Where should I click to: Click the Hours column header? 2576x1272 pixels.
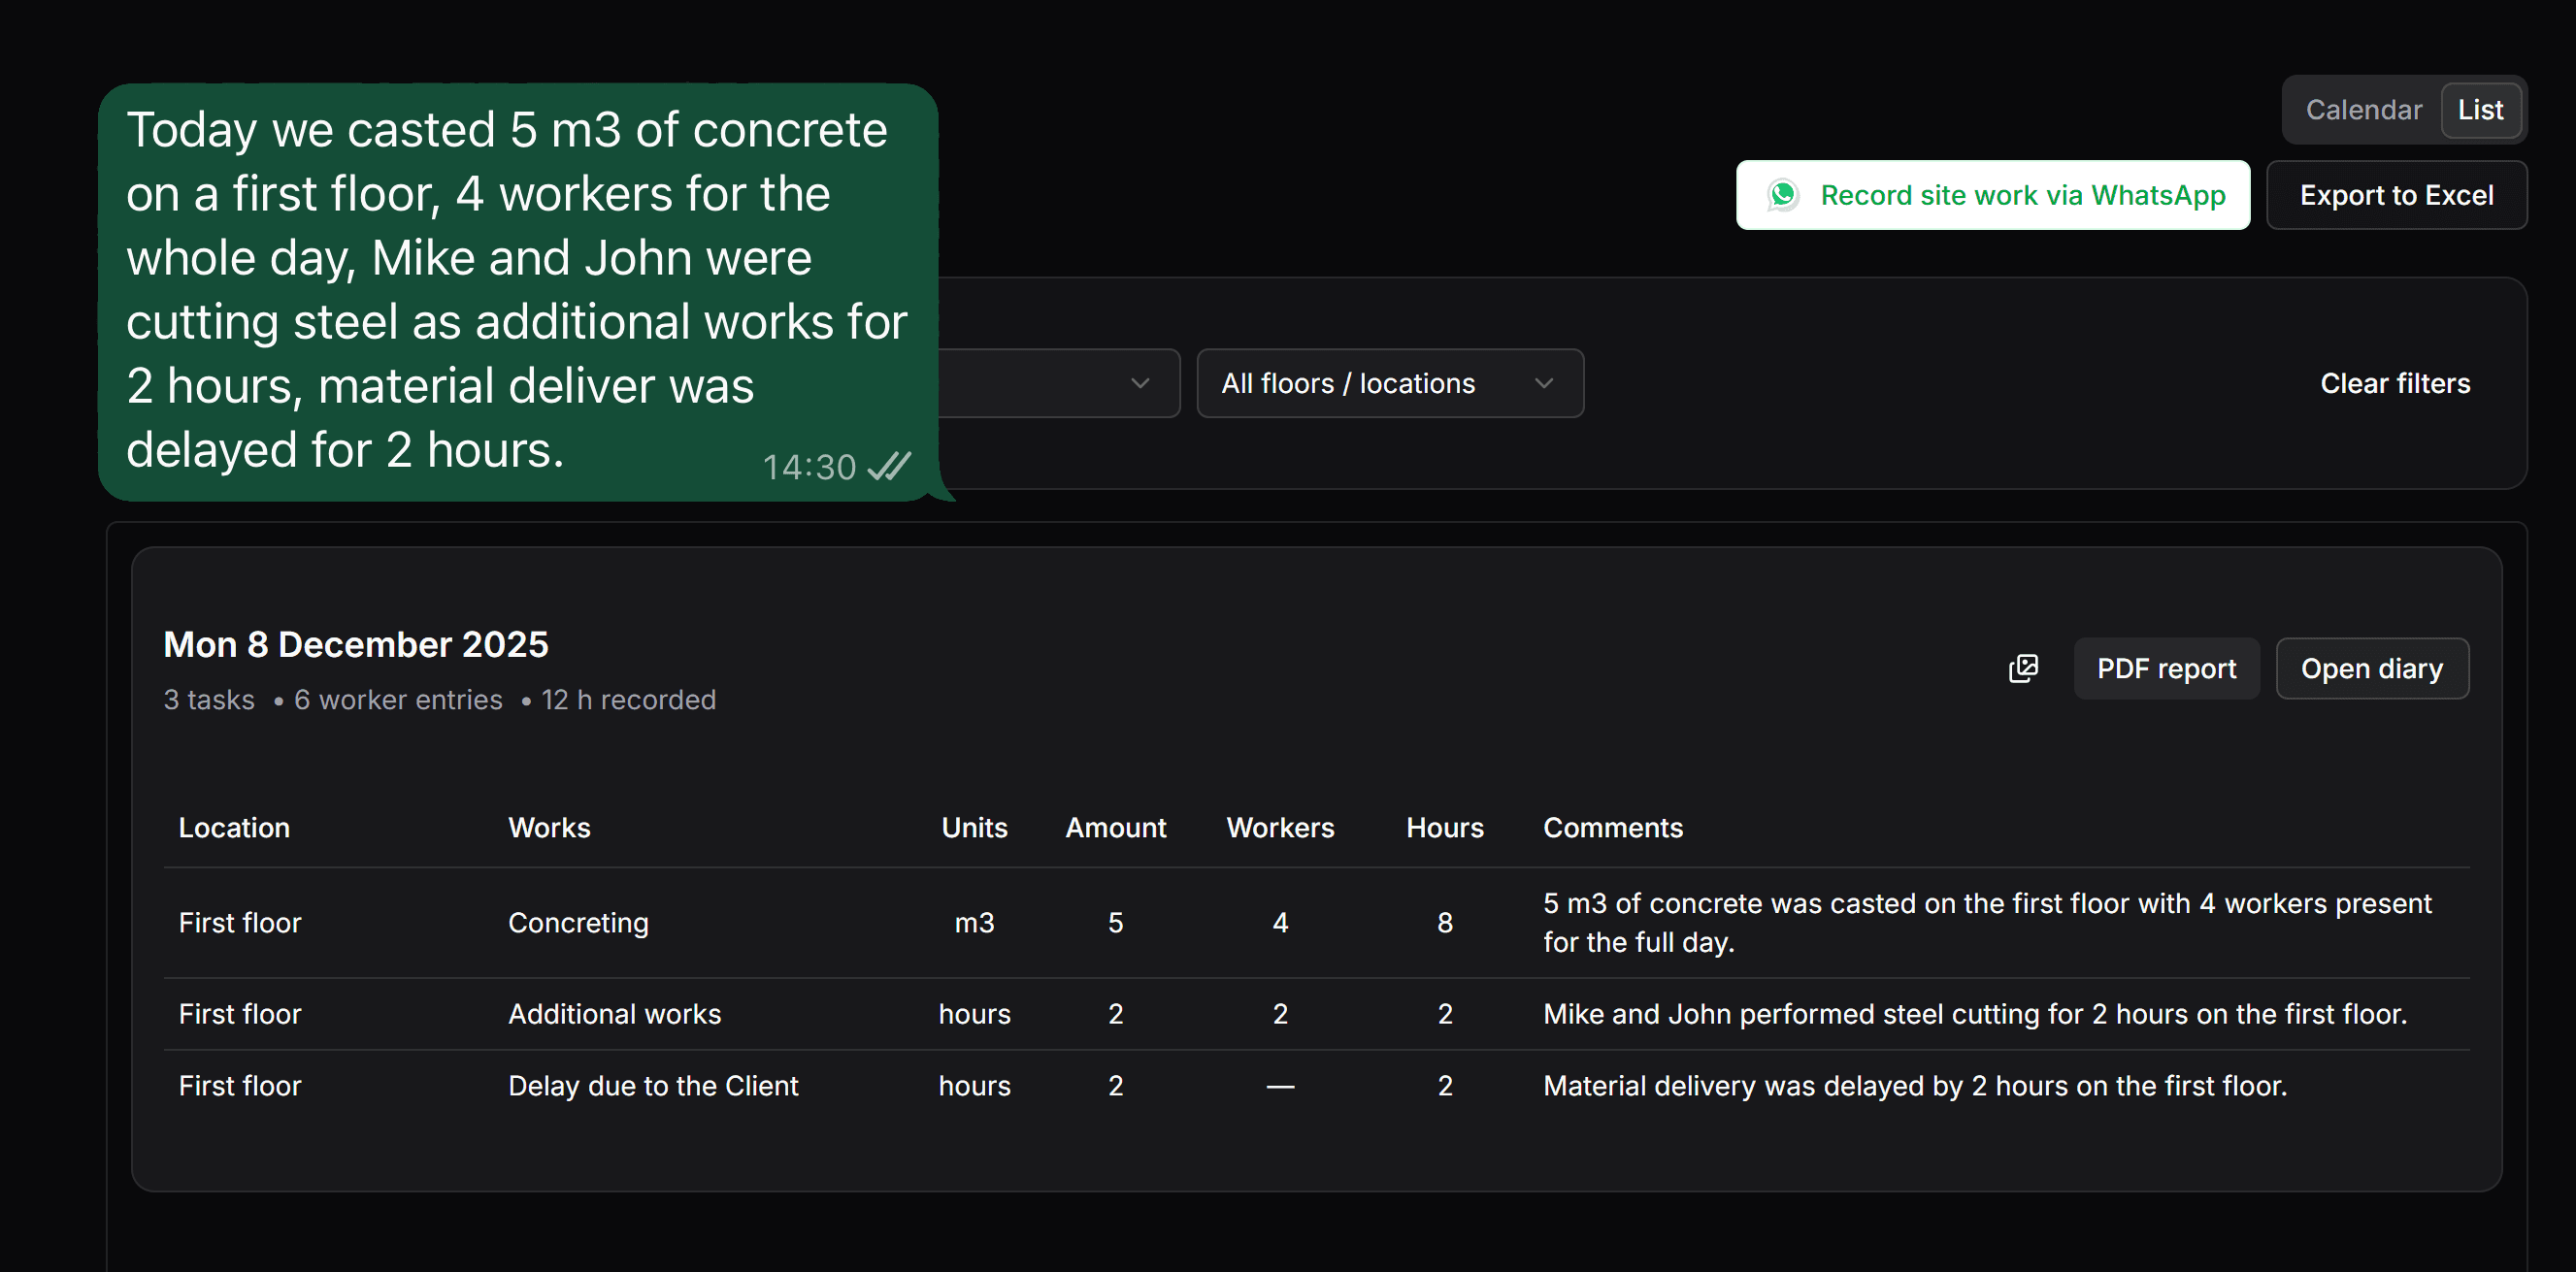coord(1444,827)
